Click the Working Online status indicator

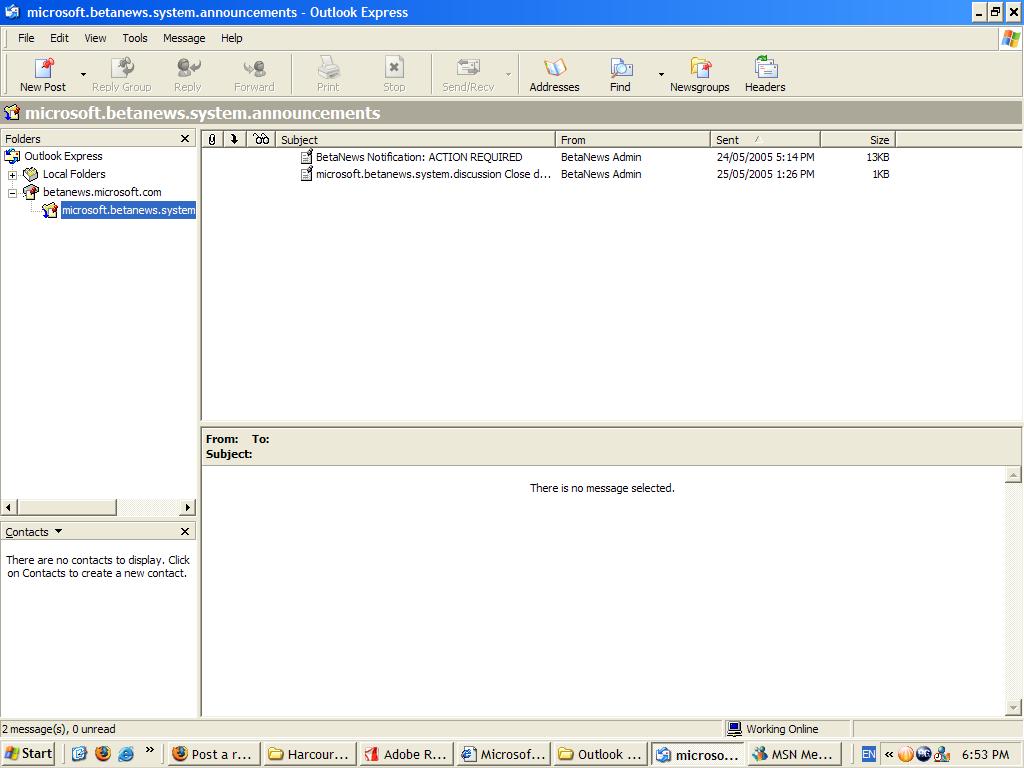(773, 729)
